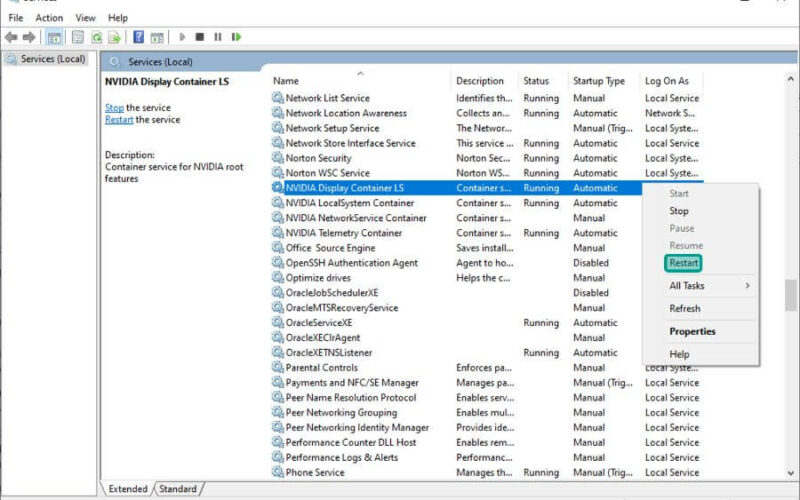
Task: Select the Network Store Interface Service row
Action: pyautogui.click(x=487, y=143)
